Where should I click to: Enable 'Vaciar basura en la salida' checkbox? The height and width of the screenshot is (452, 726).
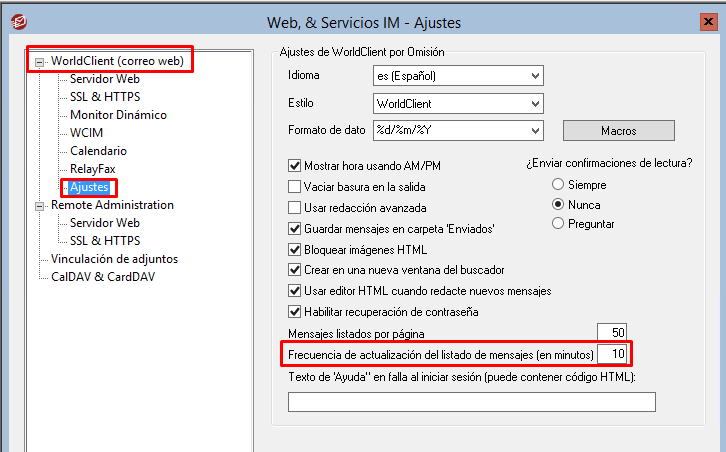295,187
